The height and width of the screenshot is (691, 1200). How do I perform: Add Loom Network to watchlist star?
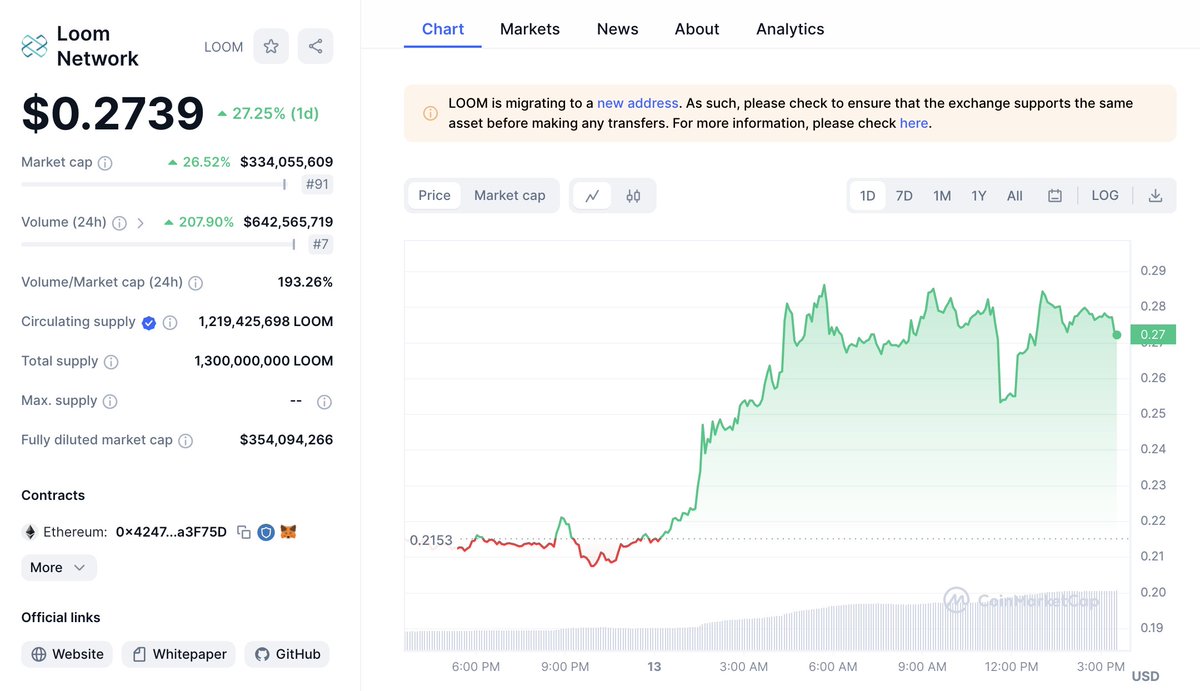click(x=270, y=46)
